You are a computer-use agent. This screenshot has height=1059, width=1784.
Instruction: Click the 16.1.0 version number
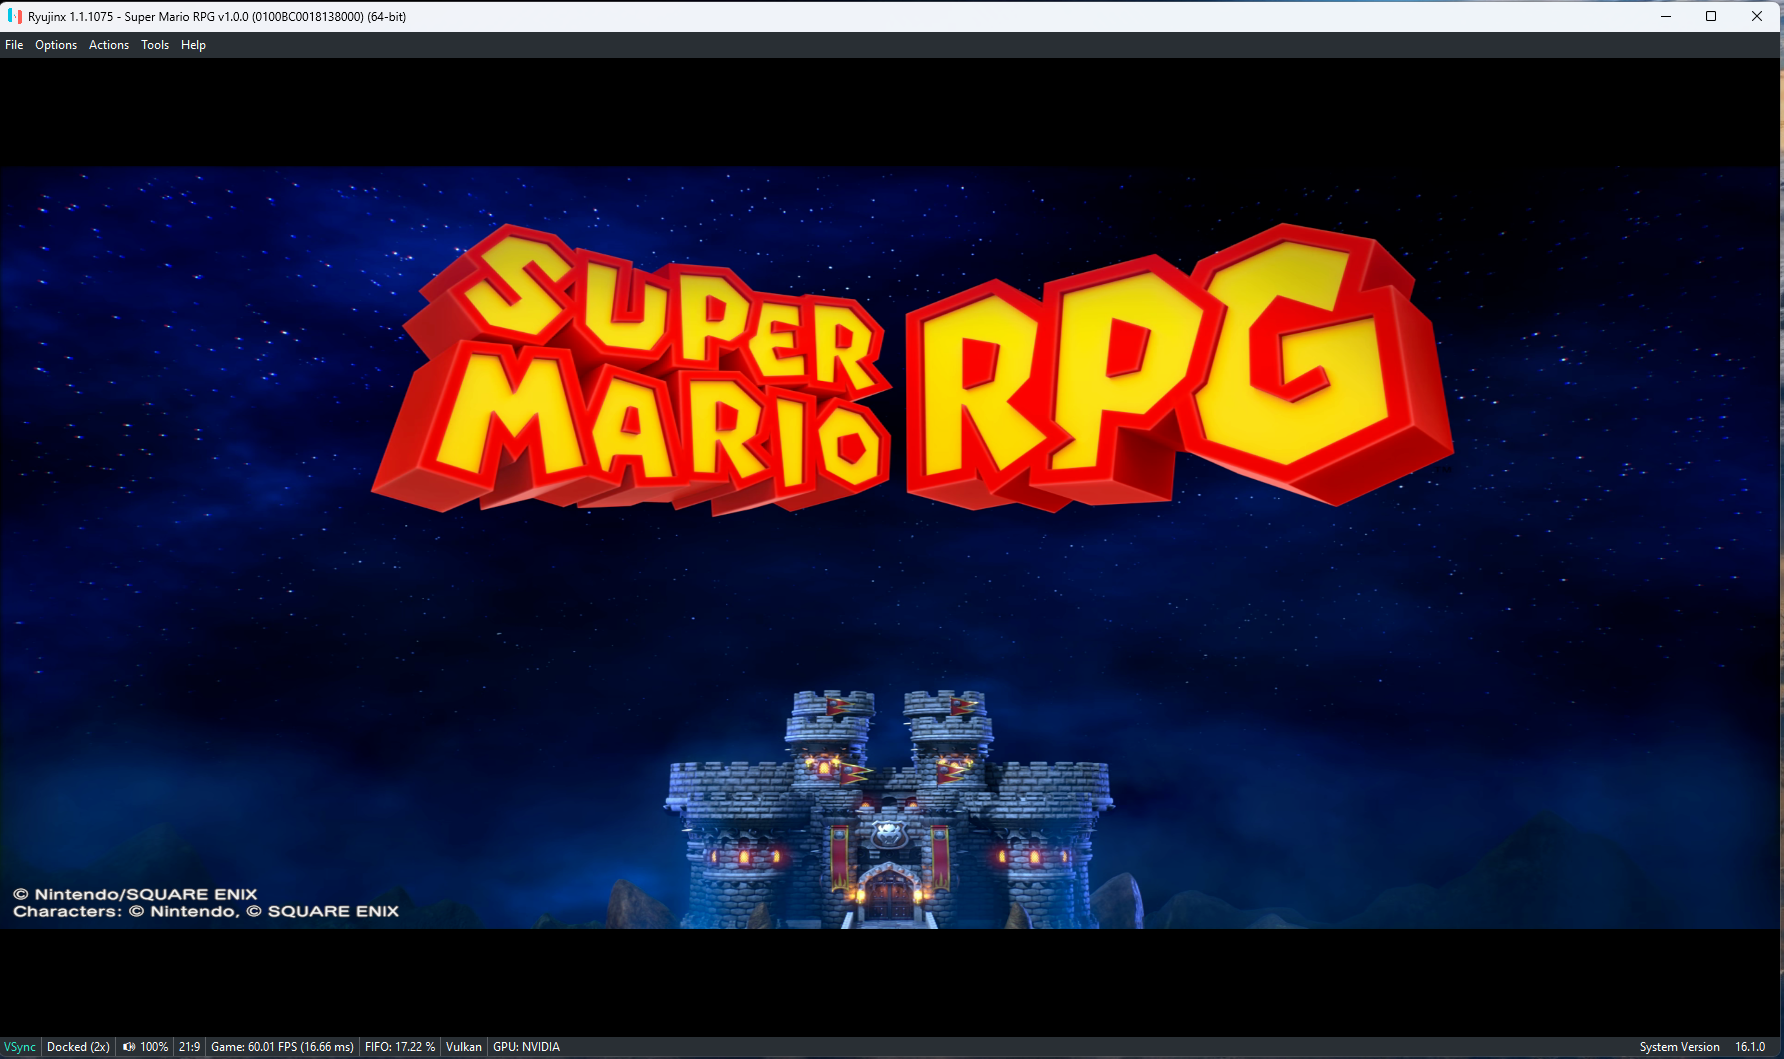tap(1750, 1047)
